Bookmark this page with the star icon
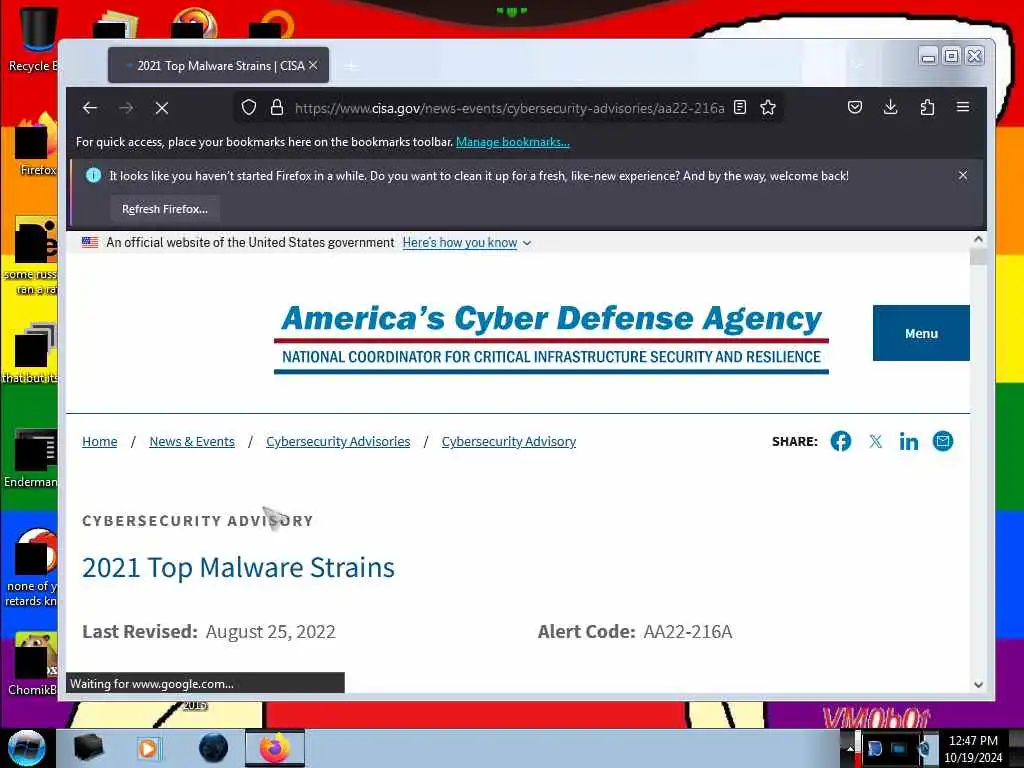Viewport: 1024px width, 768px height. [768, 108]
